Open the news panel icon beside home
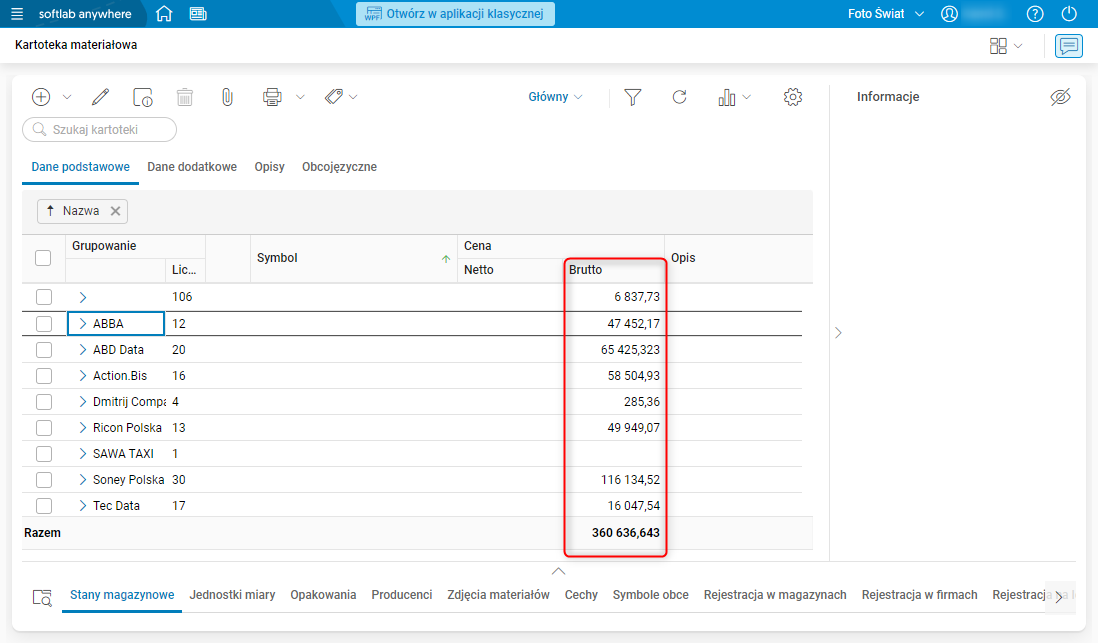This screenshot has height=643, width=1098. (x=198, y=14)
